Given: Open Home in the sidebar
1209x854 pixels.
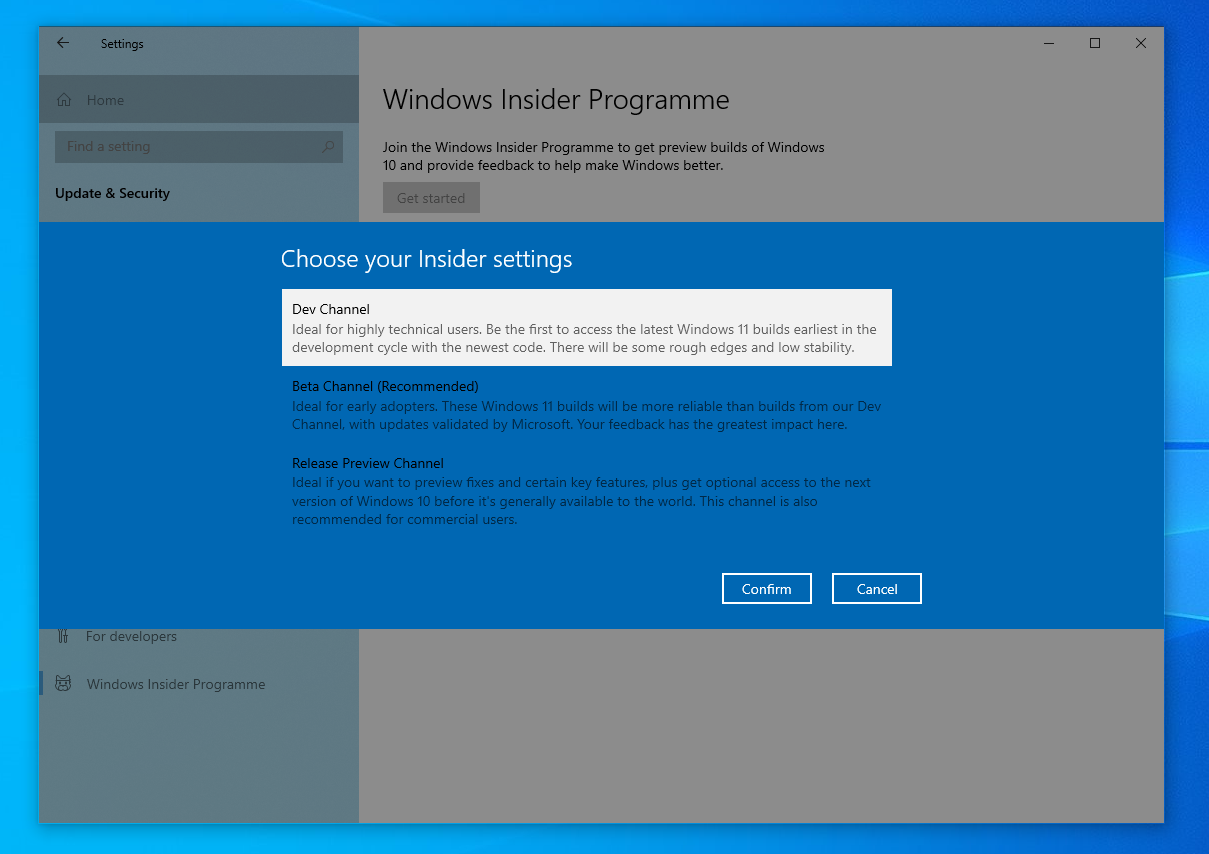Looking at the screenshot, I should 105,100.
